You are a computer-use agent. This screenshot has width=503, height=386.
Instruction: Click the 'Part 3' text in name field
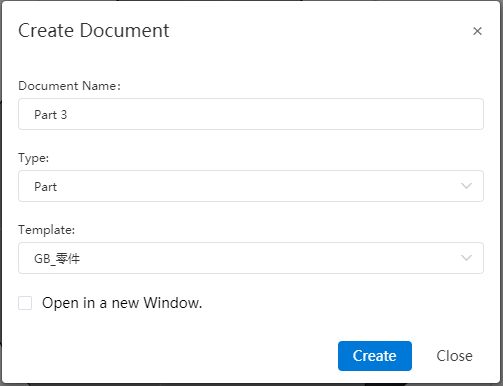click(x=51, y=115)
